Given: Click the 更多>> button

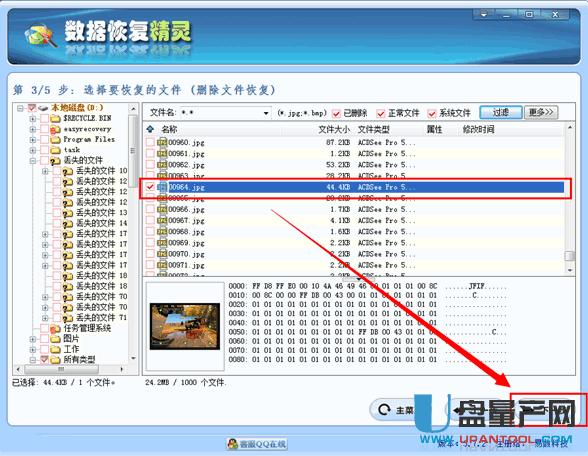Looking at the screenshot, I should coord(541,112).
